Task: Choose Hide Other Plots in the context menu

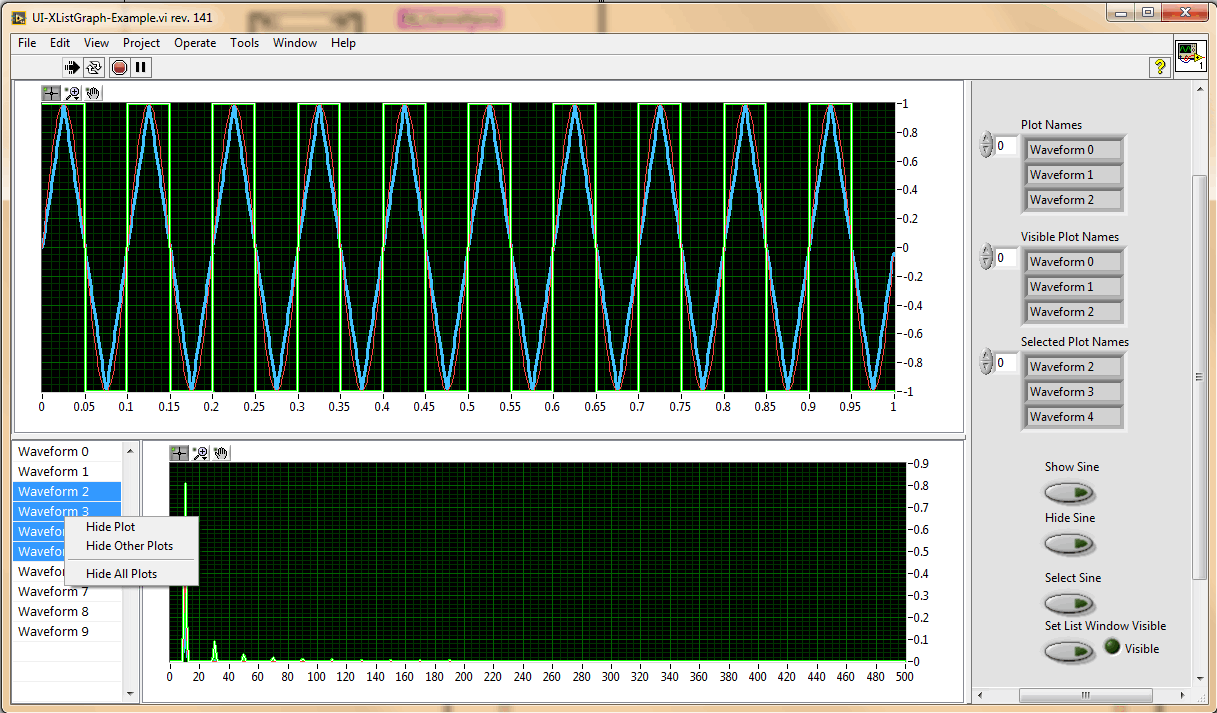Action: pyautogui.click(x=131, y=546)
